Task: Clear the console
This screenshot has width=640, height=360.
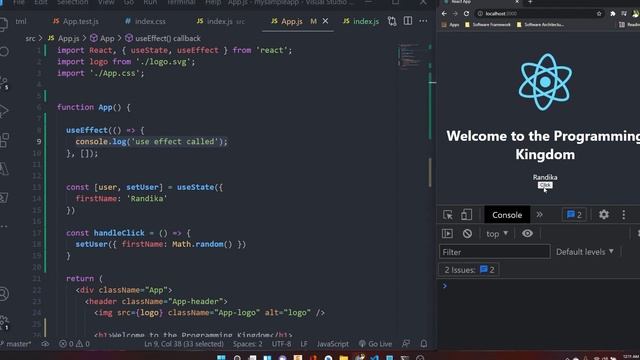Action: click(x=467, y=233)
